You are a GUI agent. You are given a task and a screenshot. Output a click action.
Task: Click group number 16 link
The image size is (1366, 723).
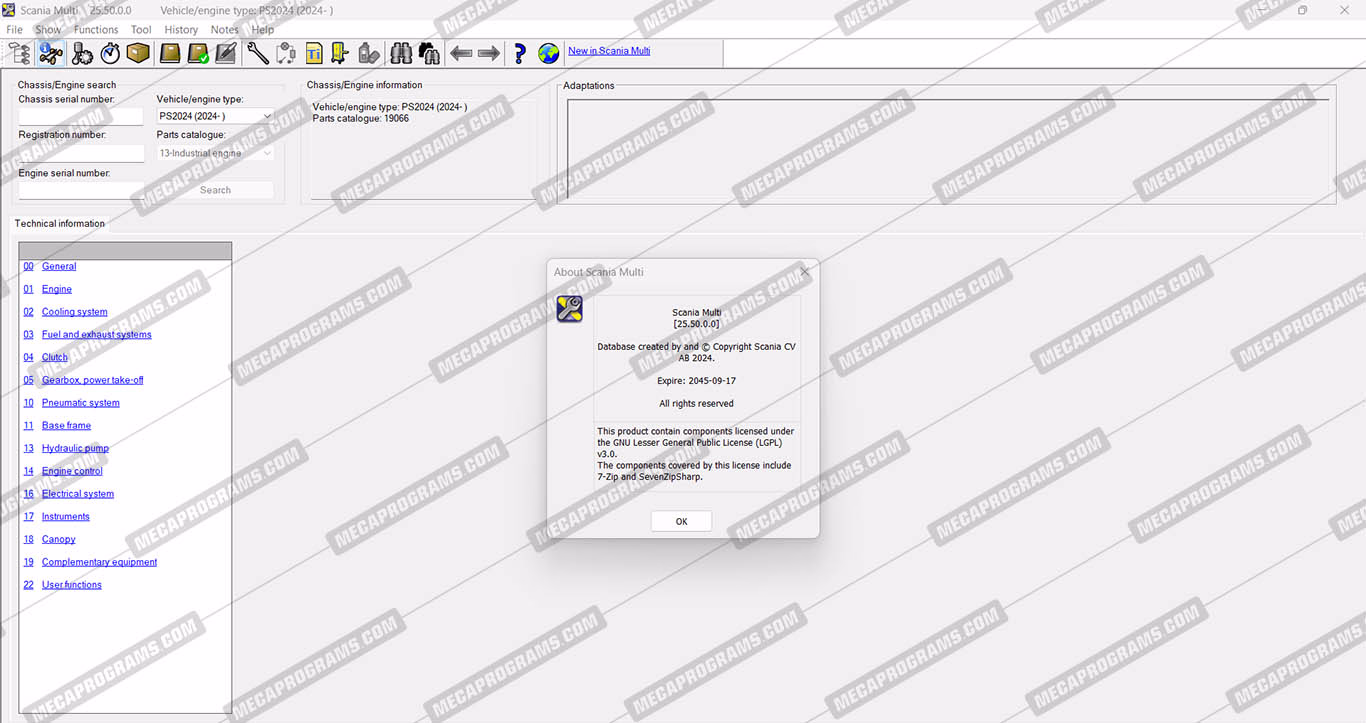pos(29,494)
